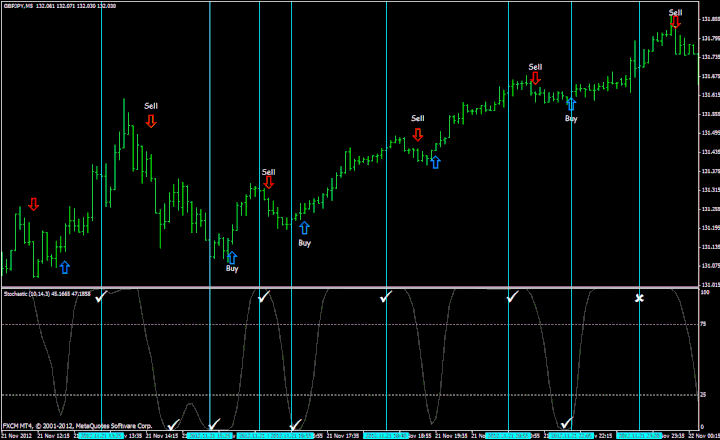Click the Buy text after the 15:25 line

tap(232, 268)
